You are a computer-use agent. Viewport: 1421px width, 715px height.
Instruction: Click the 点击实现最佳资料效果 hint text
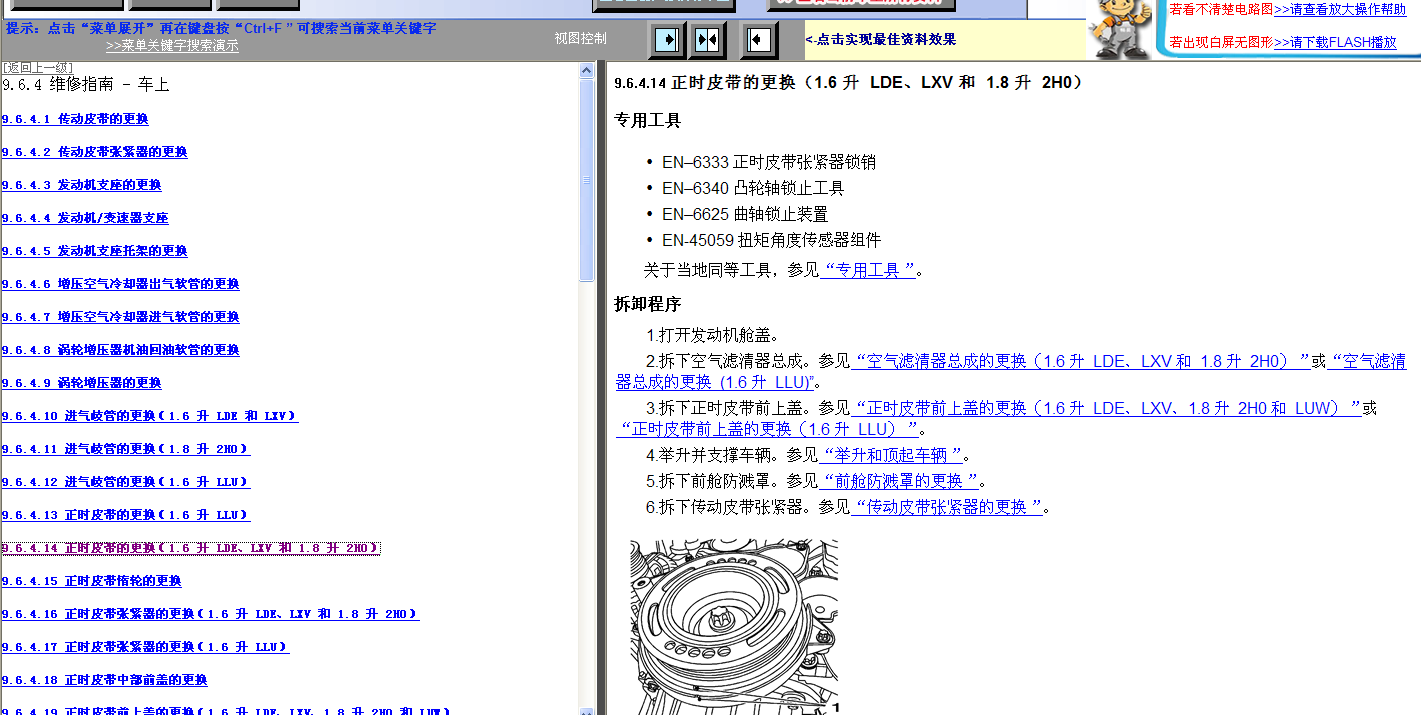click(x=881, y=40)
